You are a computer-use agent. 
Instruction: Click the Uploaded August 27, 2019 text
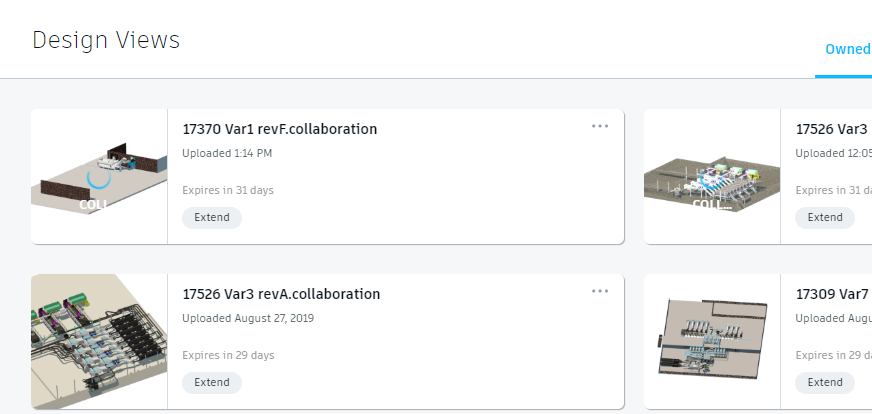pos(248,318)
